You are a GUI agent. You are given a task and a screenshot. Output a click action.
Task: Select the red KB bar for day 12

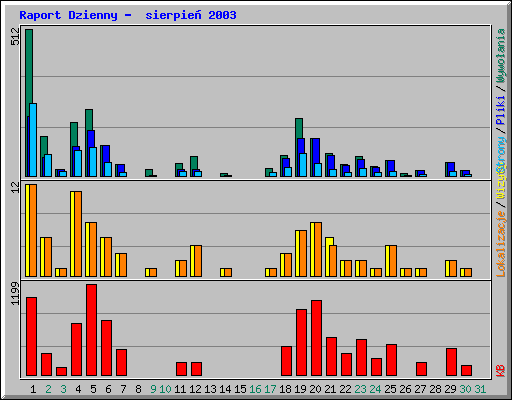coord(197,369)
